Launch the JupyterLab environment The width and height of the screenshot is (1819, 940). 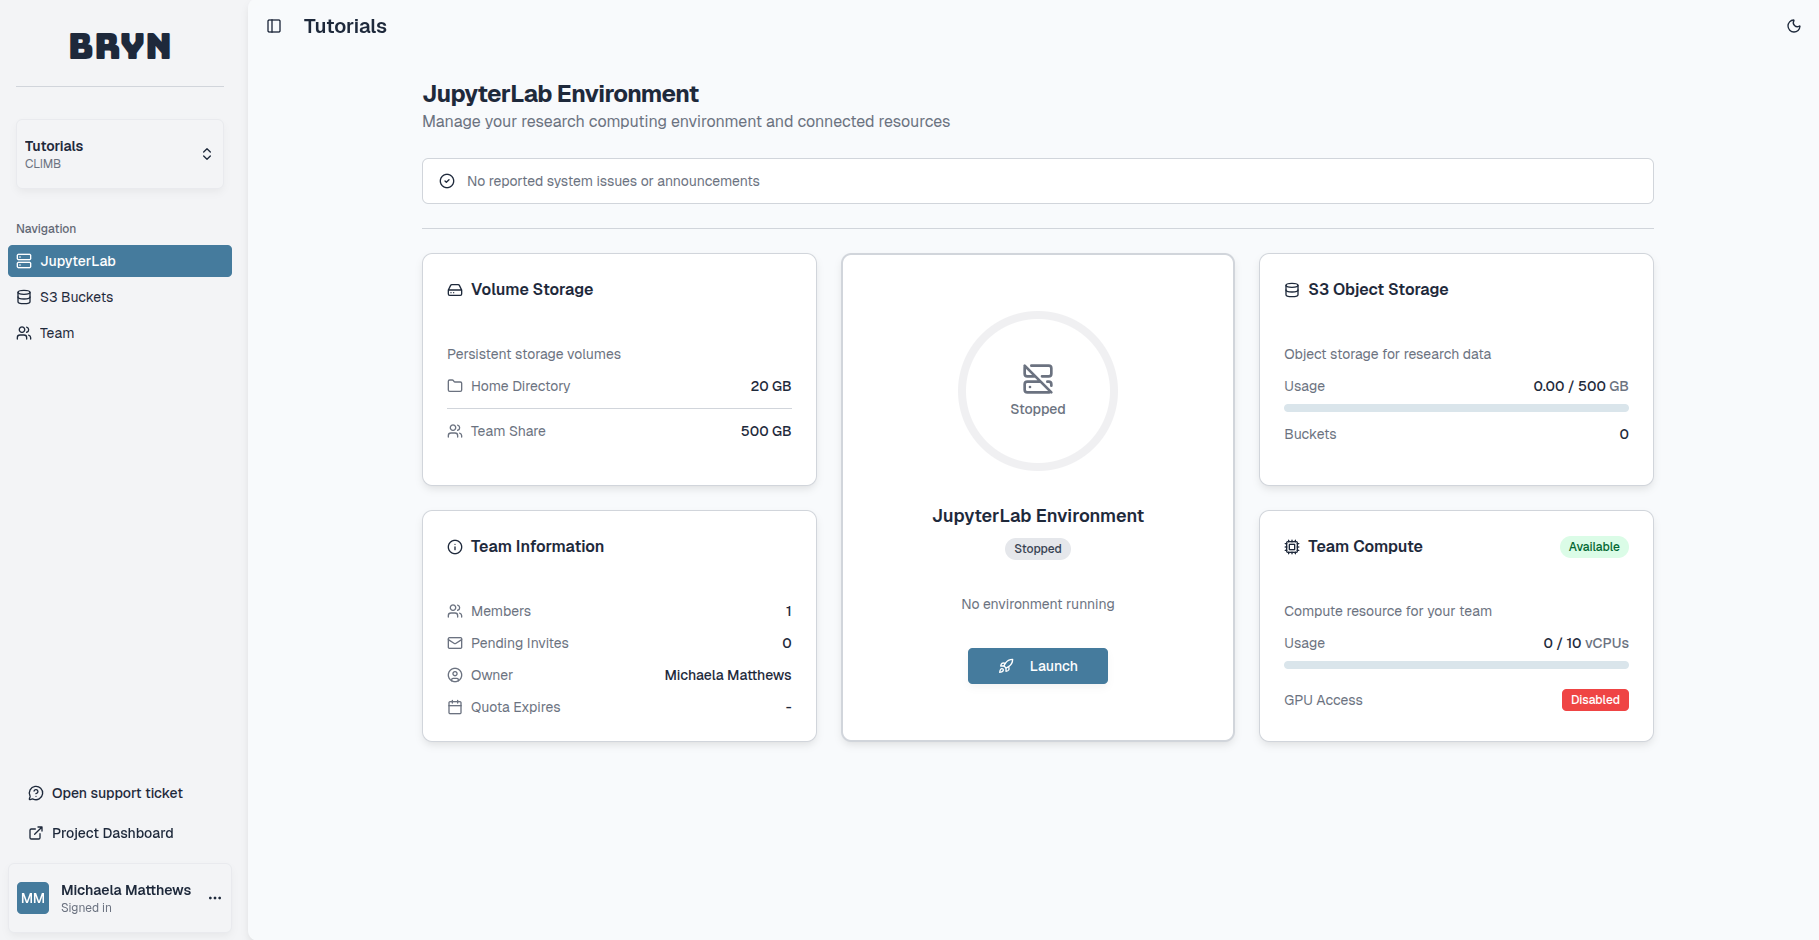(x=1037, y=666)
